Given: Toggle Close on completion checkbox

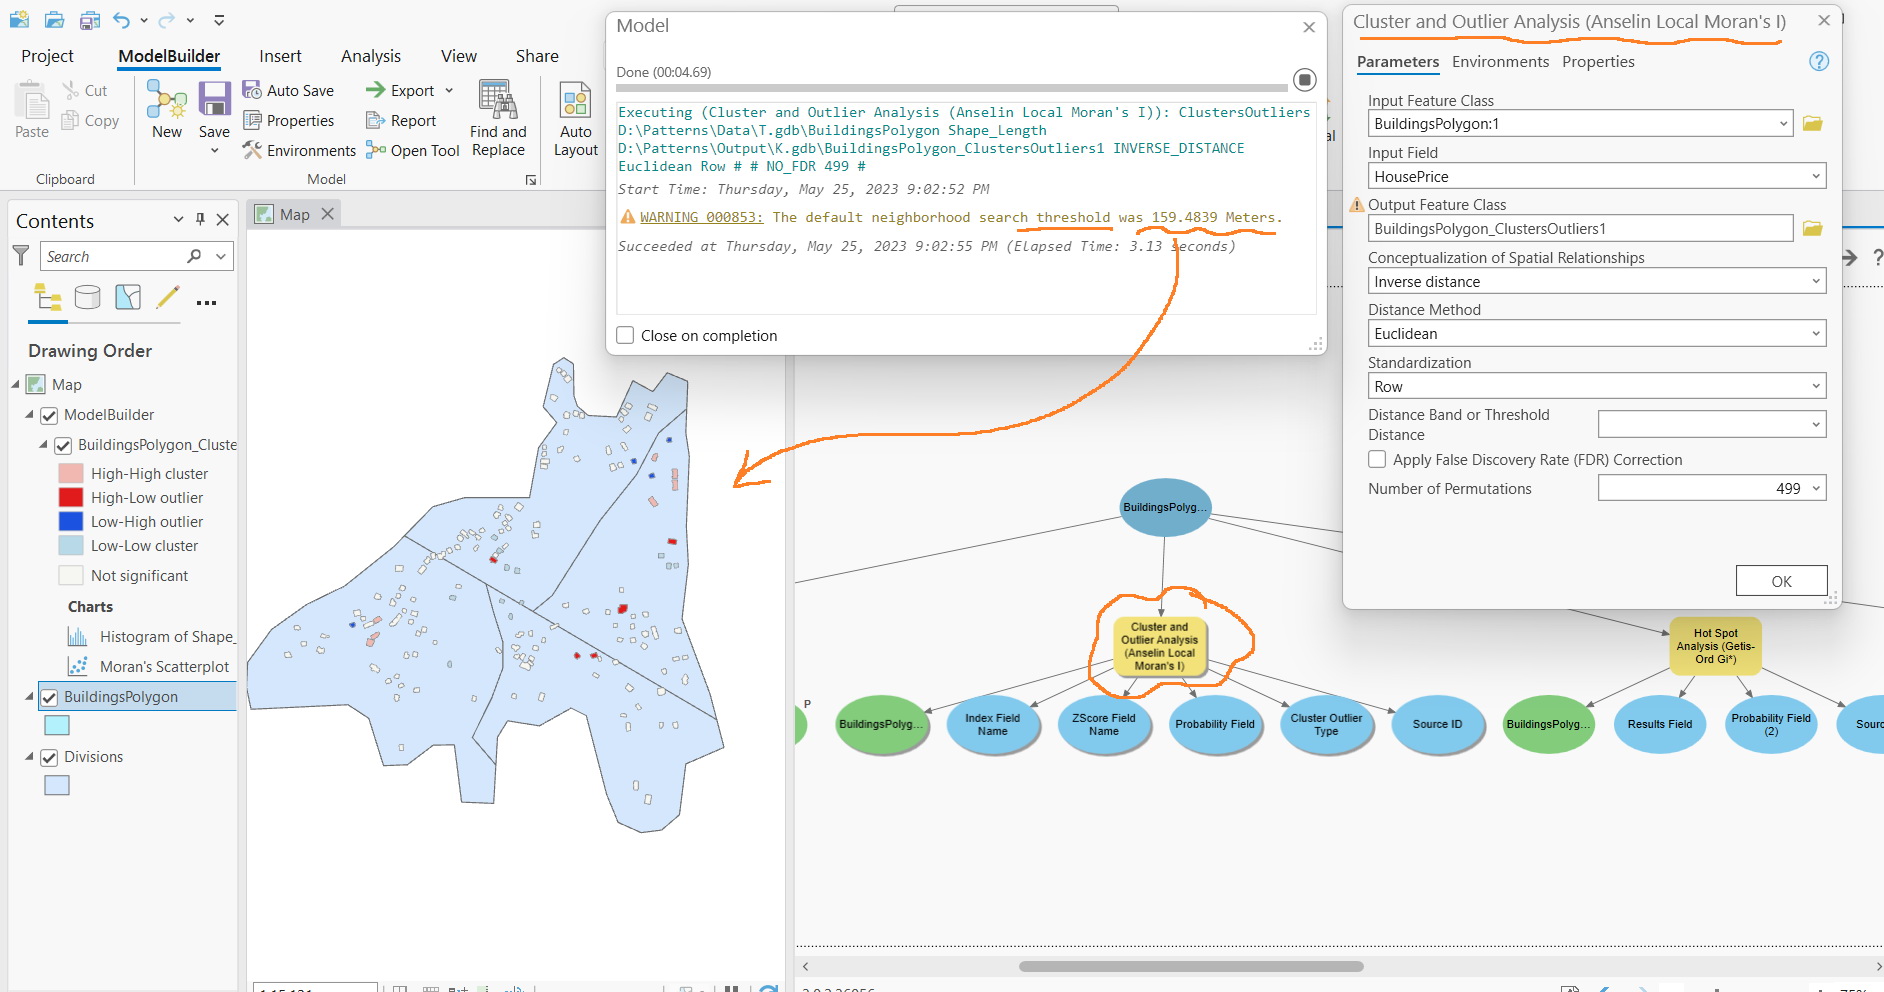Looking at the screenshot, I should click(x=625, y=335).
